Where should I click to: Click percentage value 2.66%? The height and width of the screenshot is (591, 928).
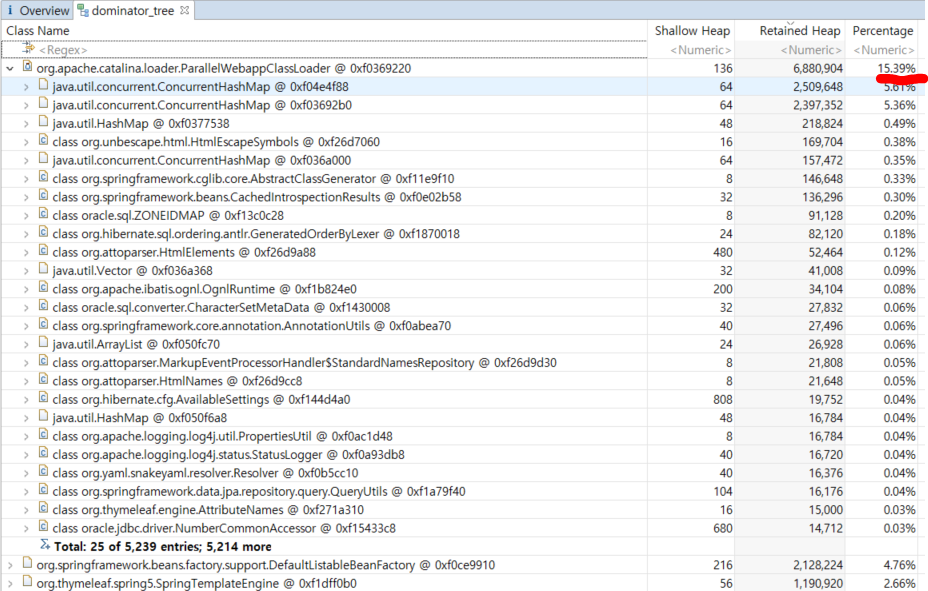point(899,584)
